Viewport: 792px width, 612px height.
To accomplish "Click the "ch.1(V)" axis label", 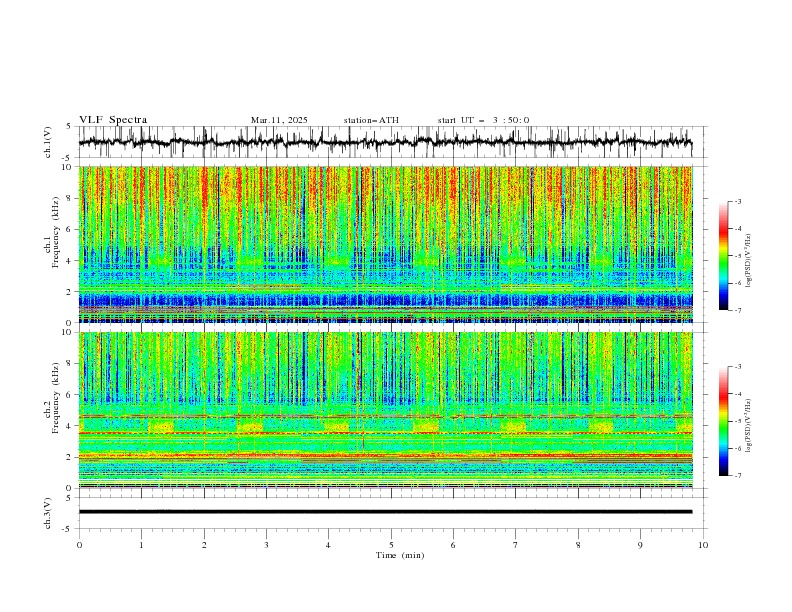I will (48, 142).
